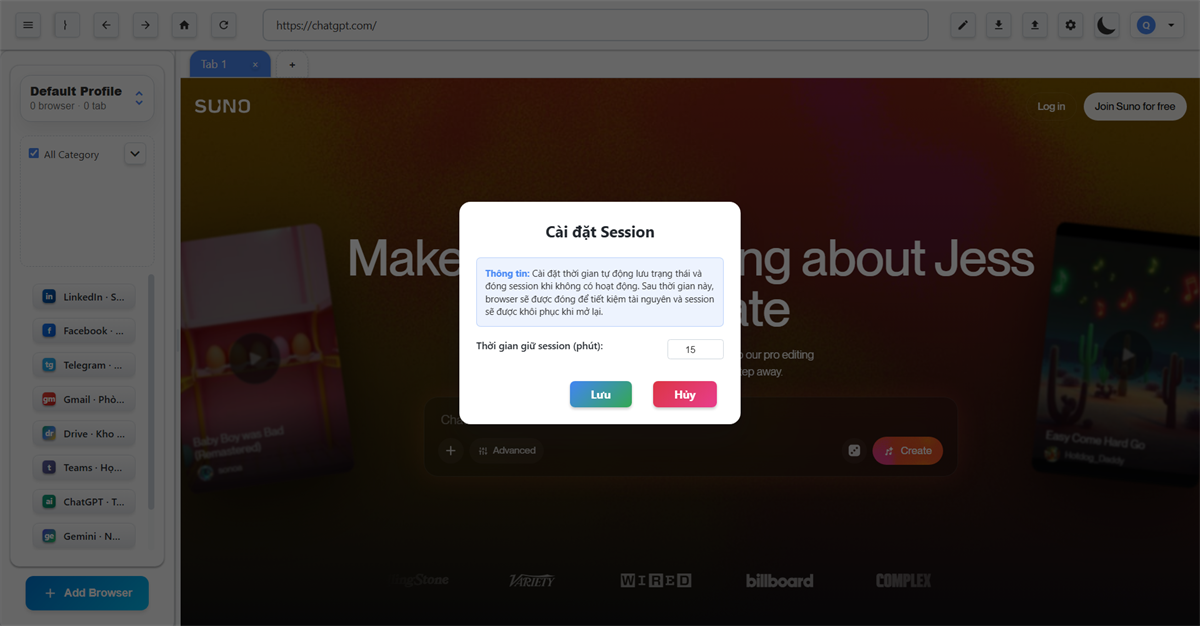Viewport: 1200px width, 626px height.
Task: Click Join Suno for free
Action: [1135, 106]
